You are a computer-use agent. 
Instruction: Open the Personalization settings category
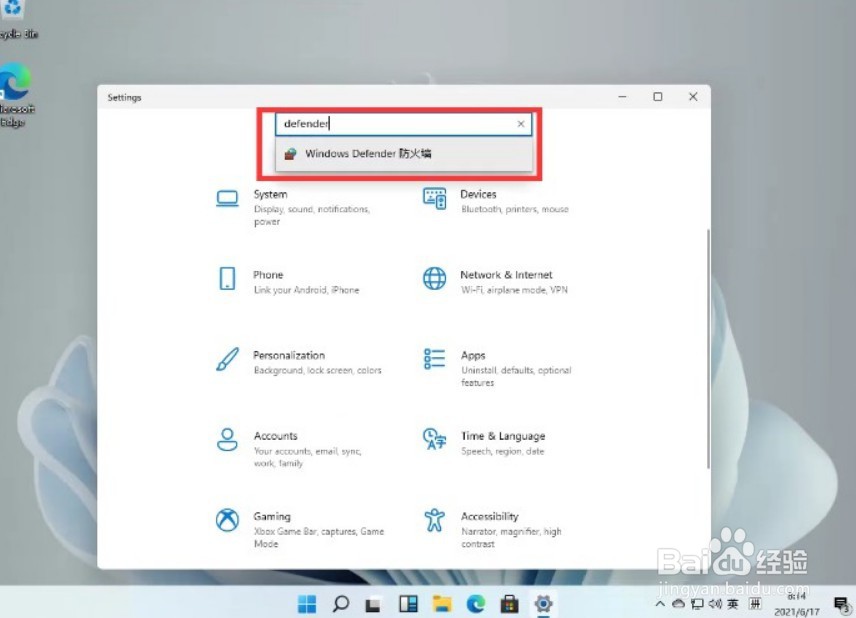[298, 362]
